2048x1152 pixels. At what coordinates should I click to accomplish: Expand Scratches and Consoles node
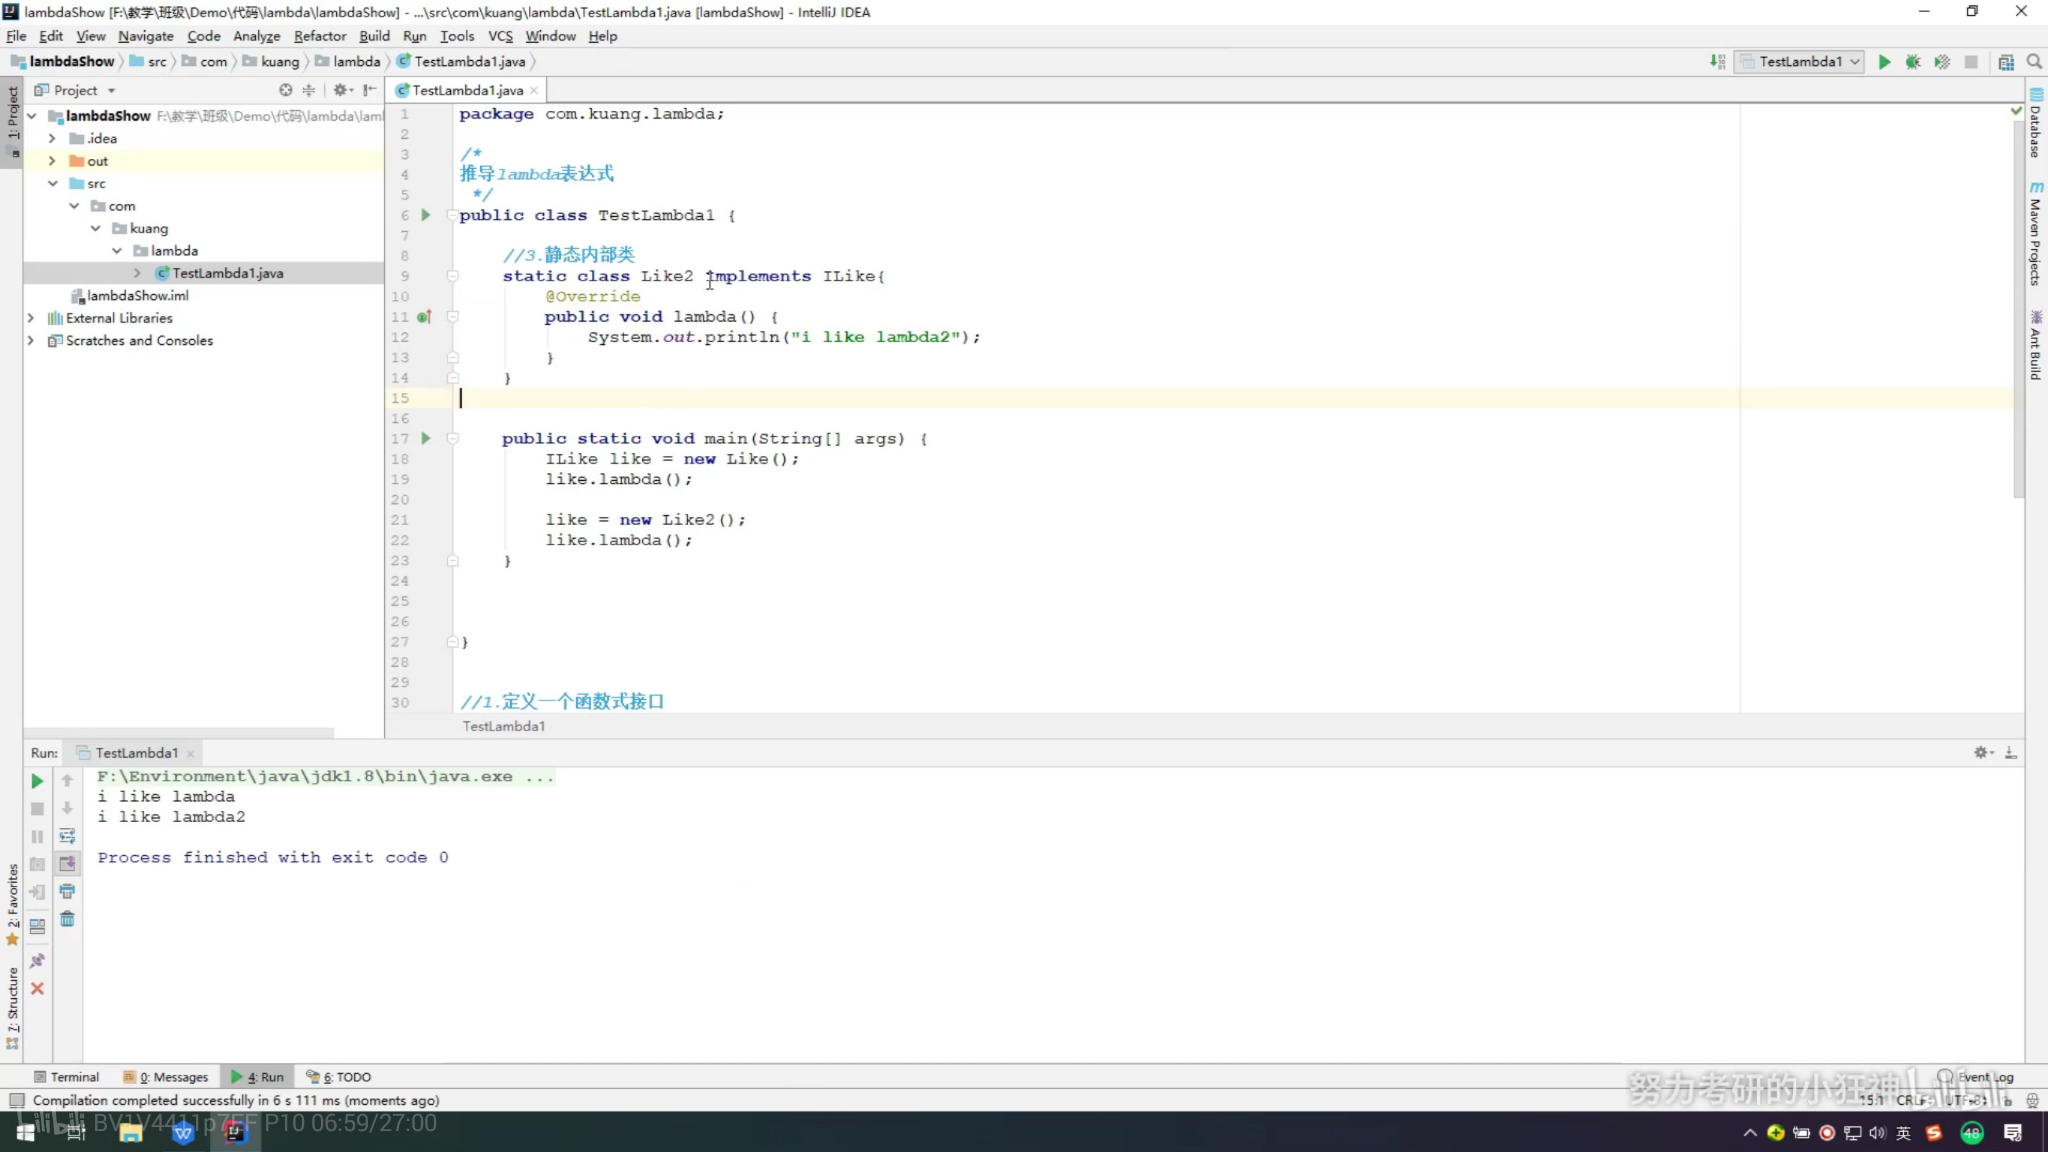pos(31,341)
